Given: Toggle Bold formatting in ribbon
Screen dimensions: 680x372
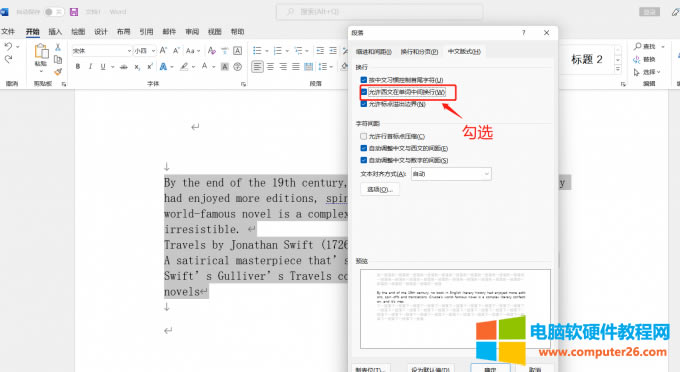Looking at the screenshot, I should click(78, 67).
